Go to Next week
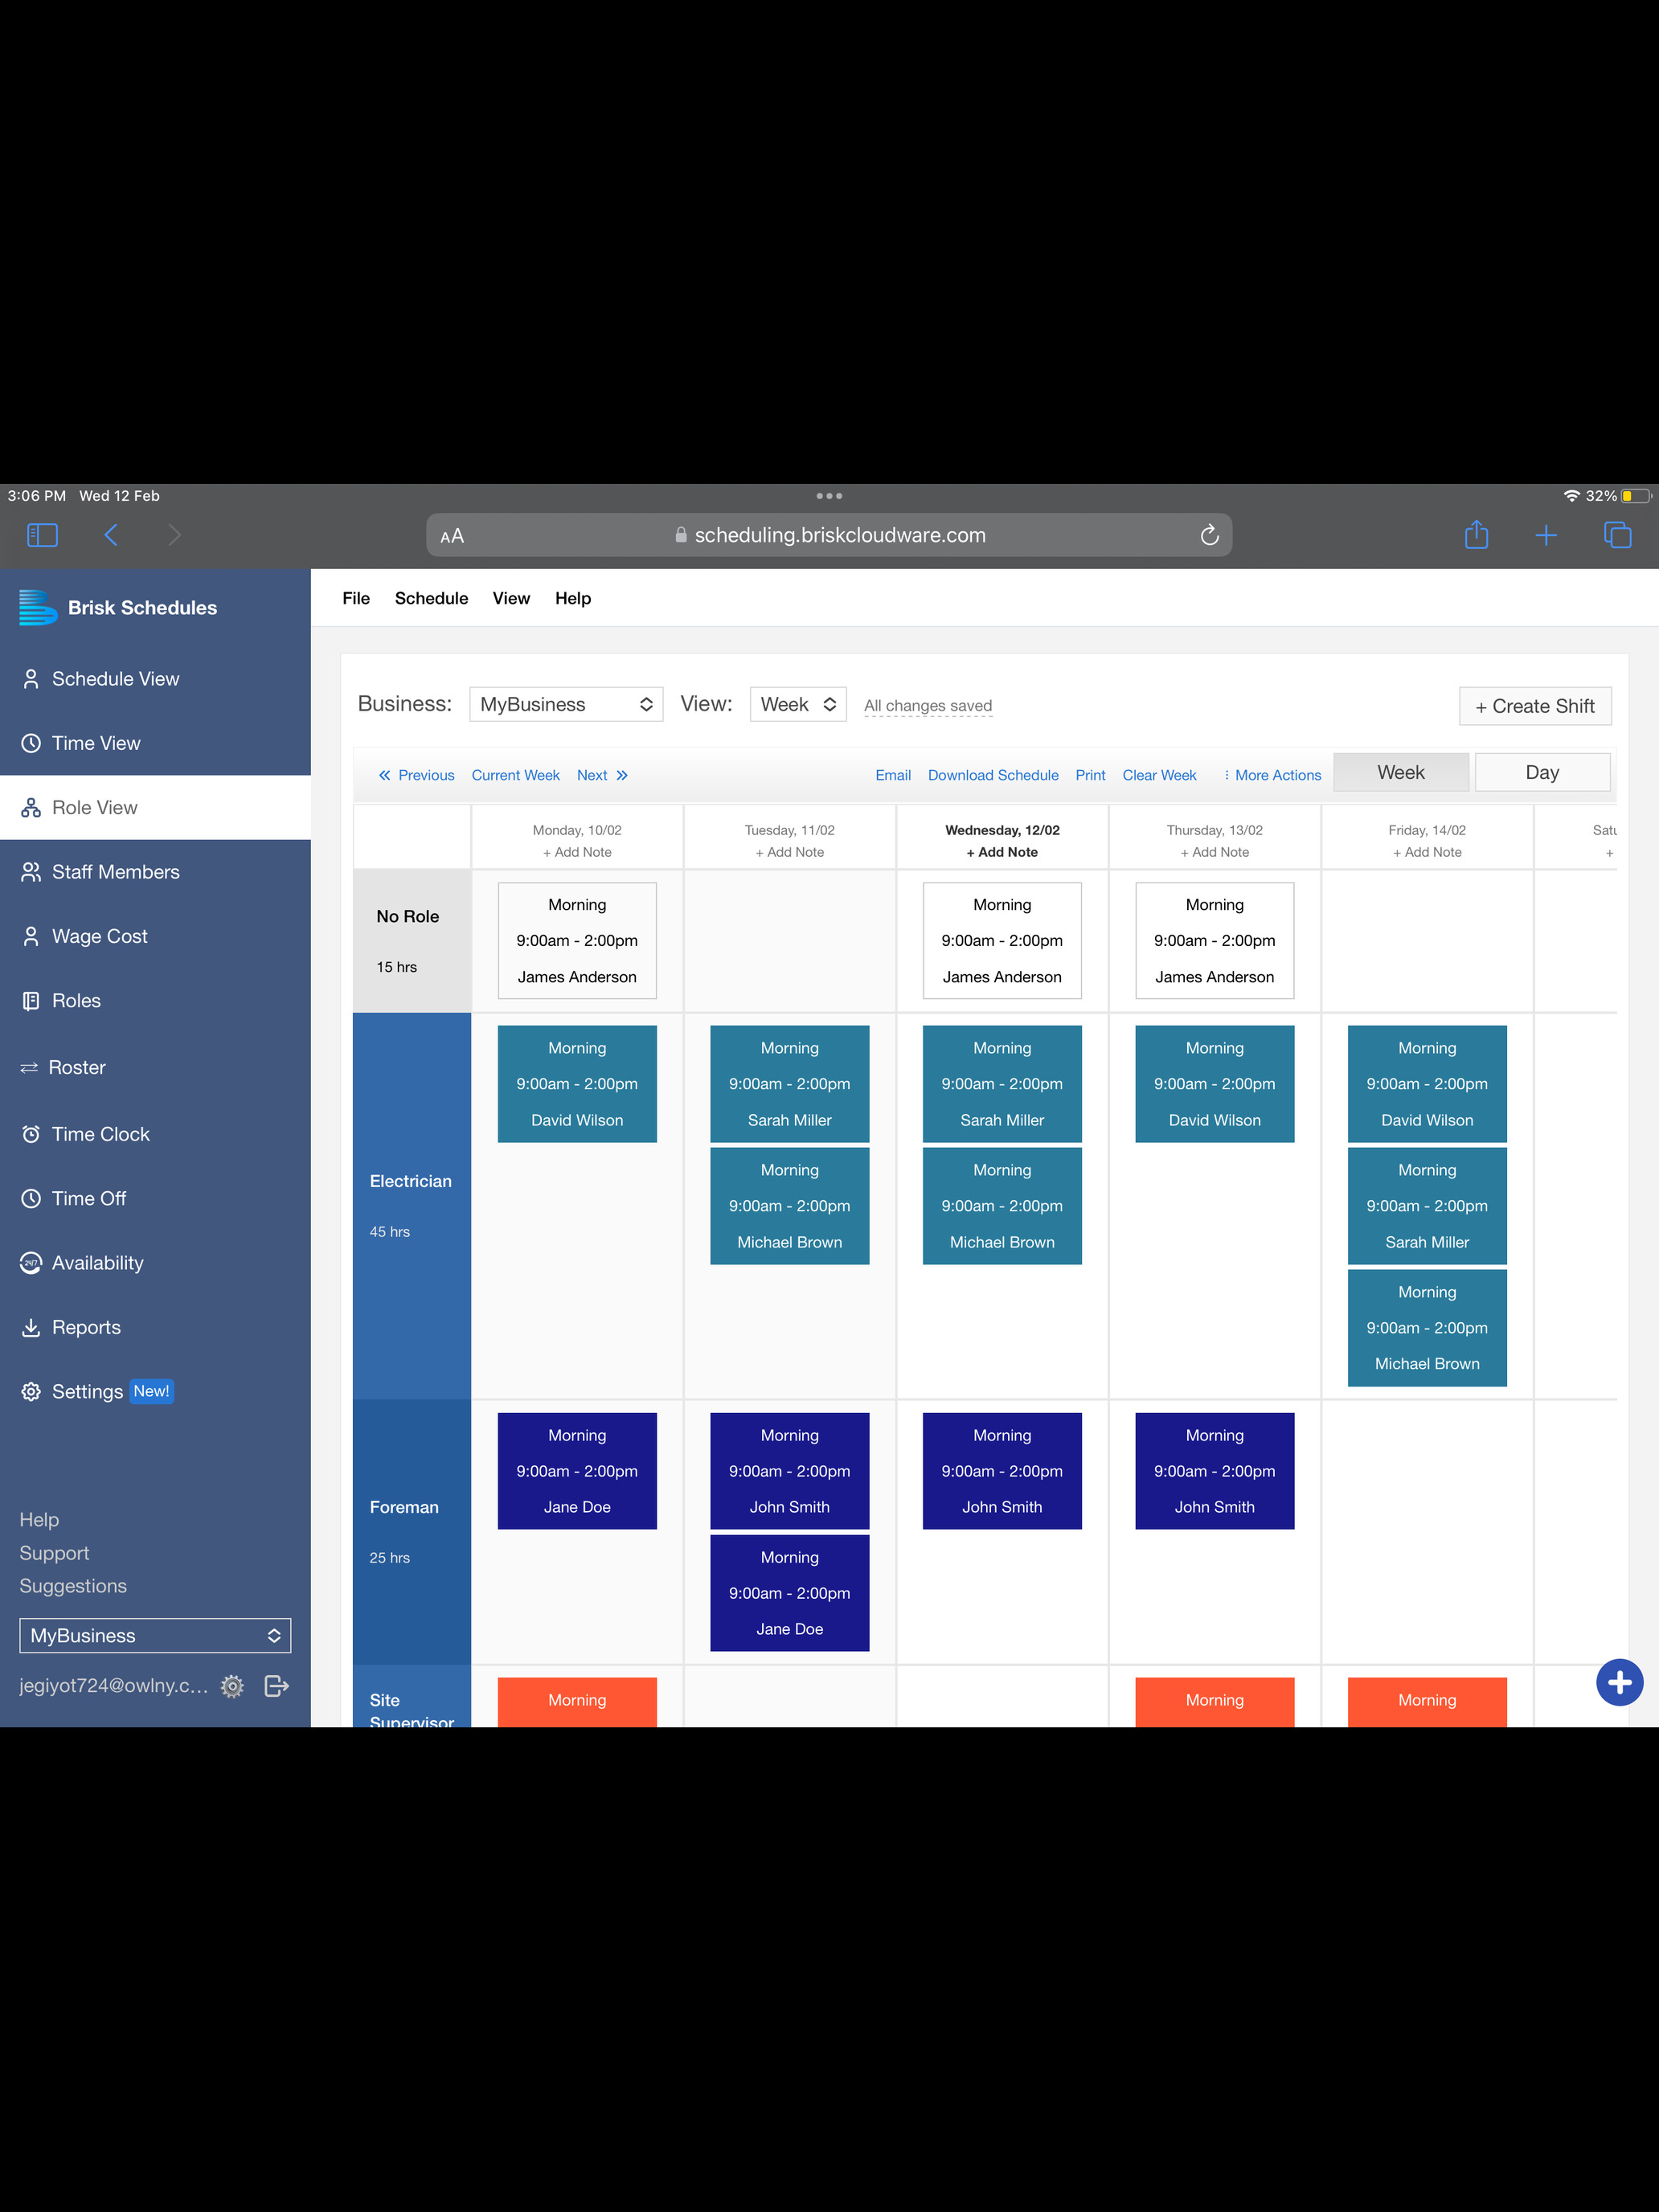This screenshot has height=2212, width=1659. point(602,775)
